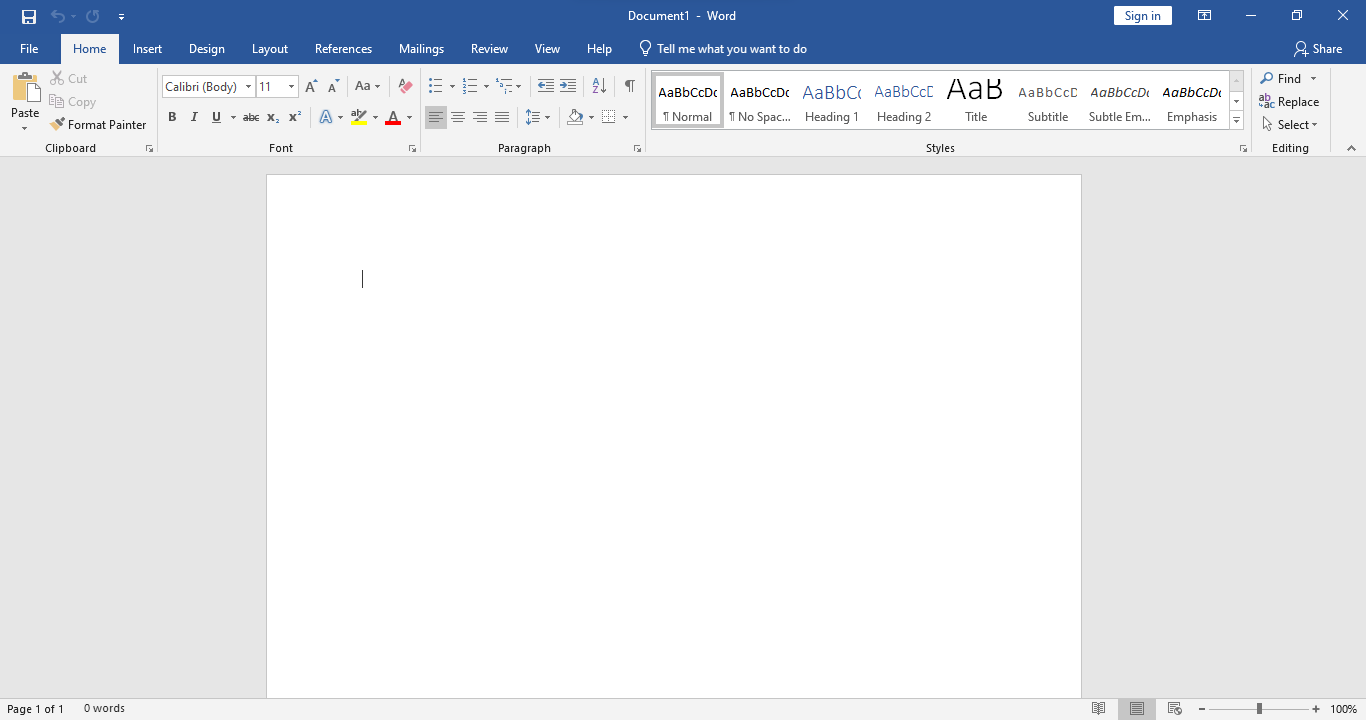Image resolution: width=1366 pixels, height=720 pixels.
Task: Click the Increase Indent icon
Action: pos(568,87)
